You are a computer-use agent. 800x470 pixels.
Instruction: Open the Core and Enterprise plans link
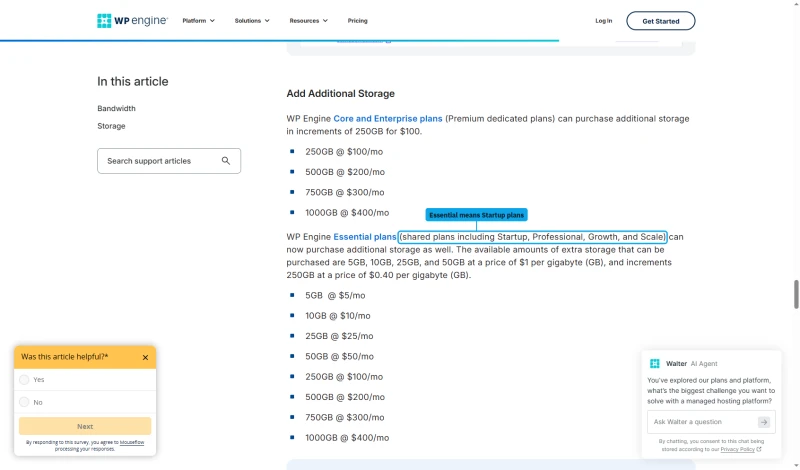388,118
